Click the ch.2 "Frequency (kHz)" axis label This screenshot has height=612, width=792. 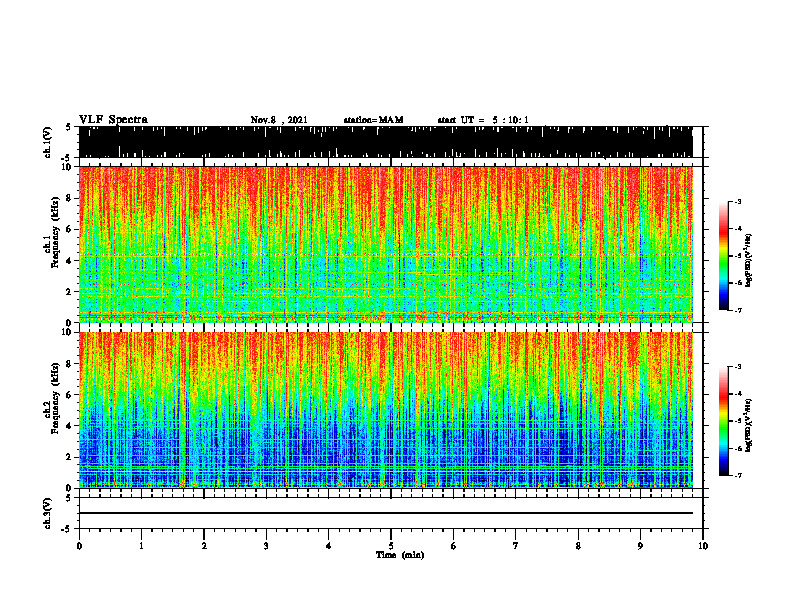tap(55, 398)
